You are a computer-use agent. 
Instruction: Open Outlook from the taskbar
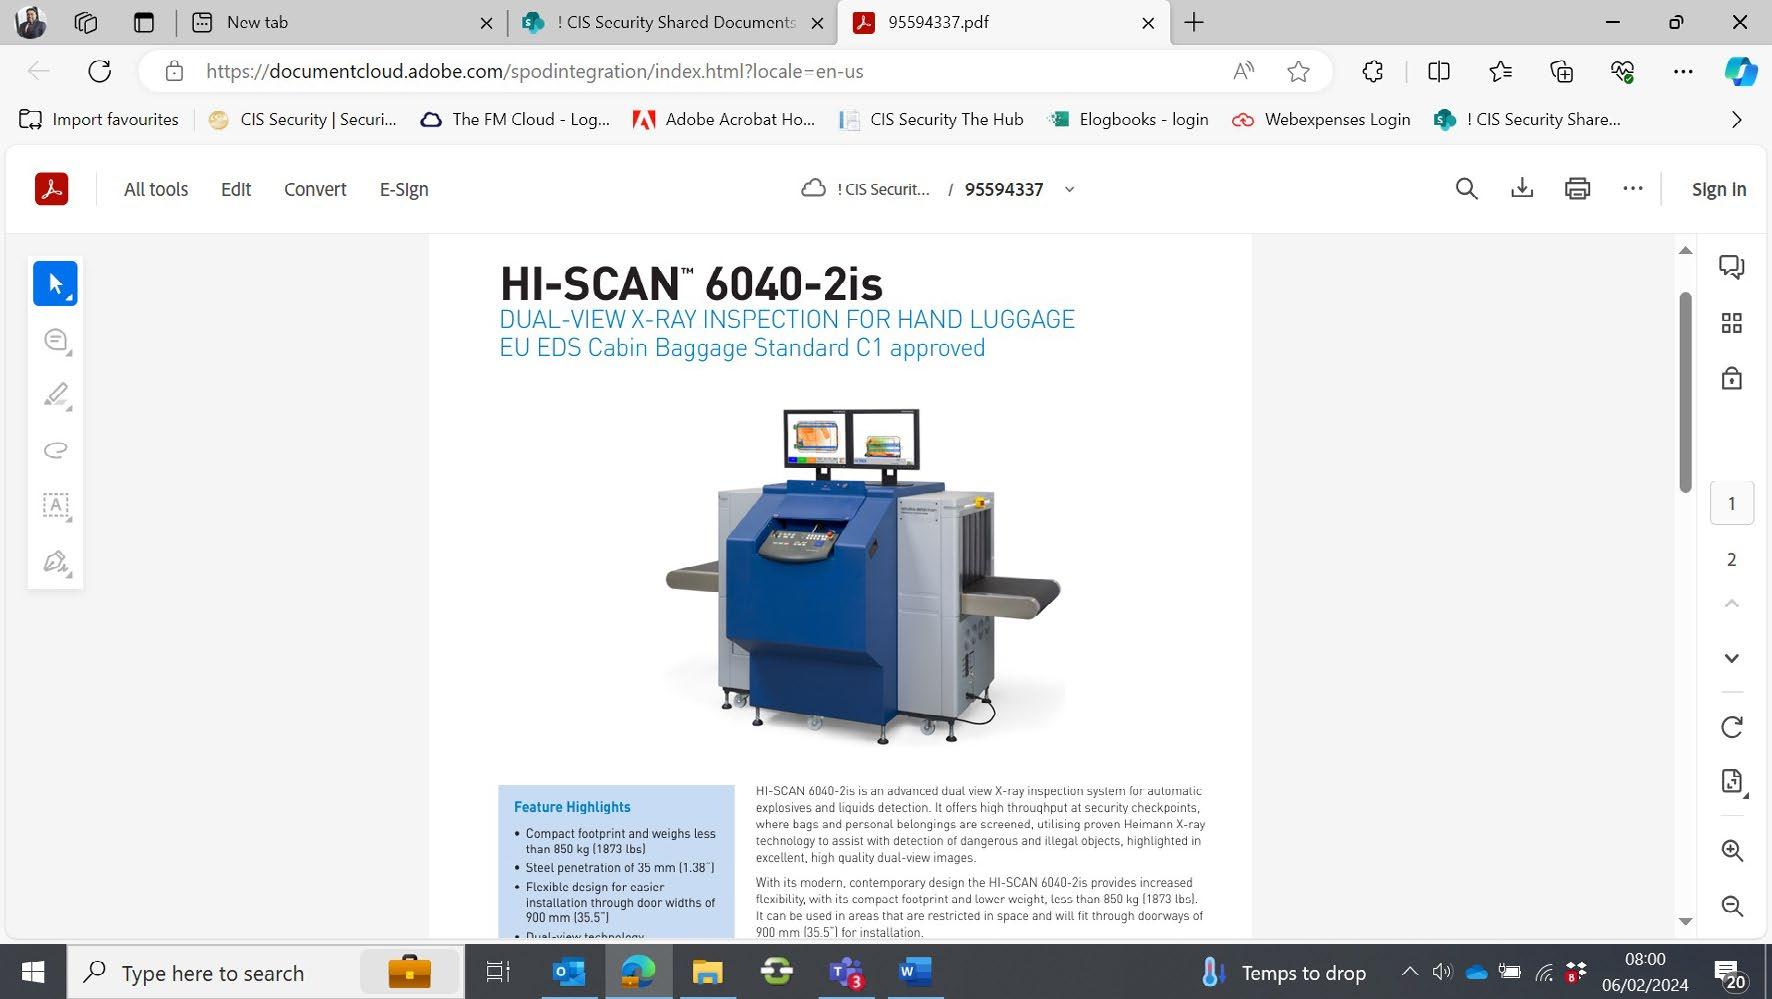pyautogui.click(x=569, y=972)
